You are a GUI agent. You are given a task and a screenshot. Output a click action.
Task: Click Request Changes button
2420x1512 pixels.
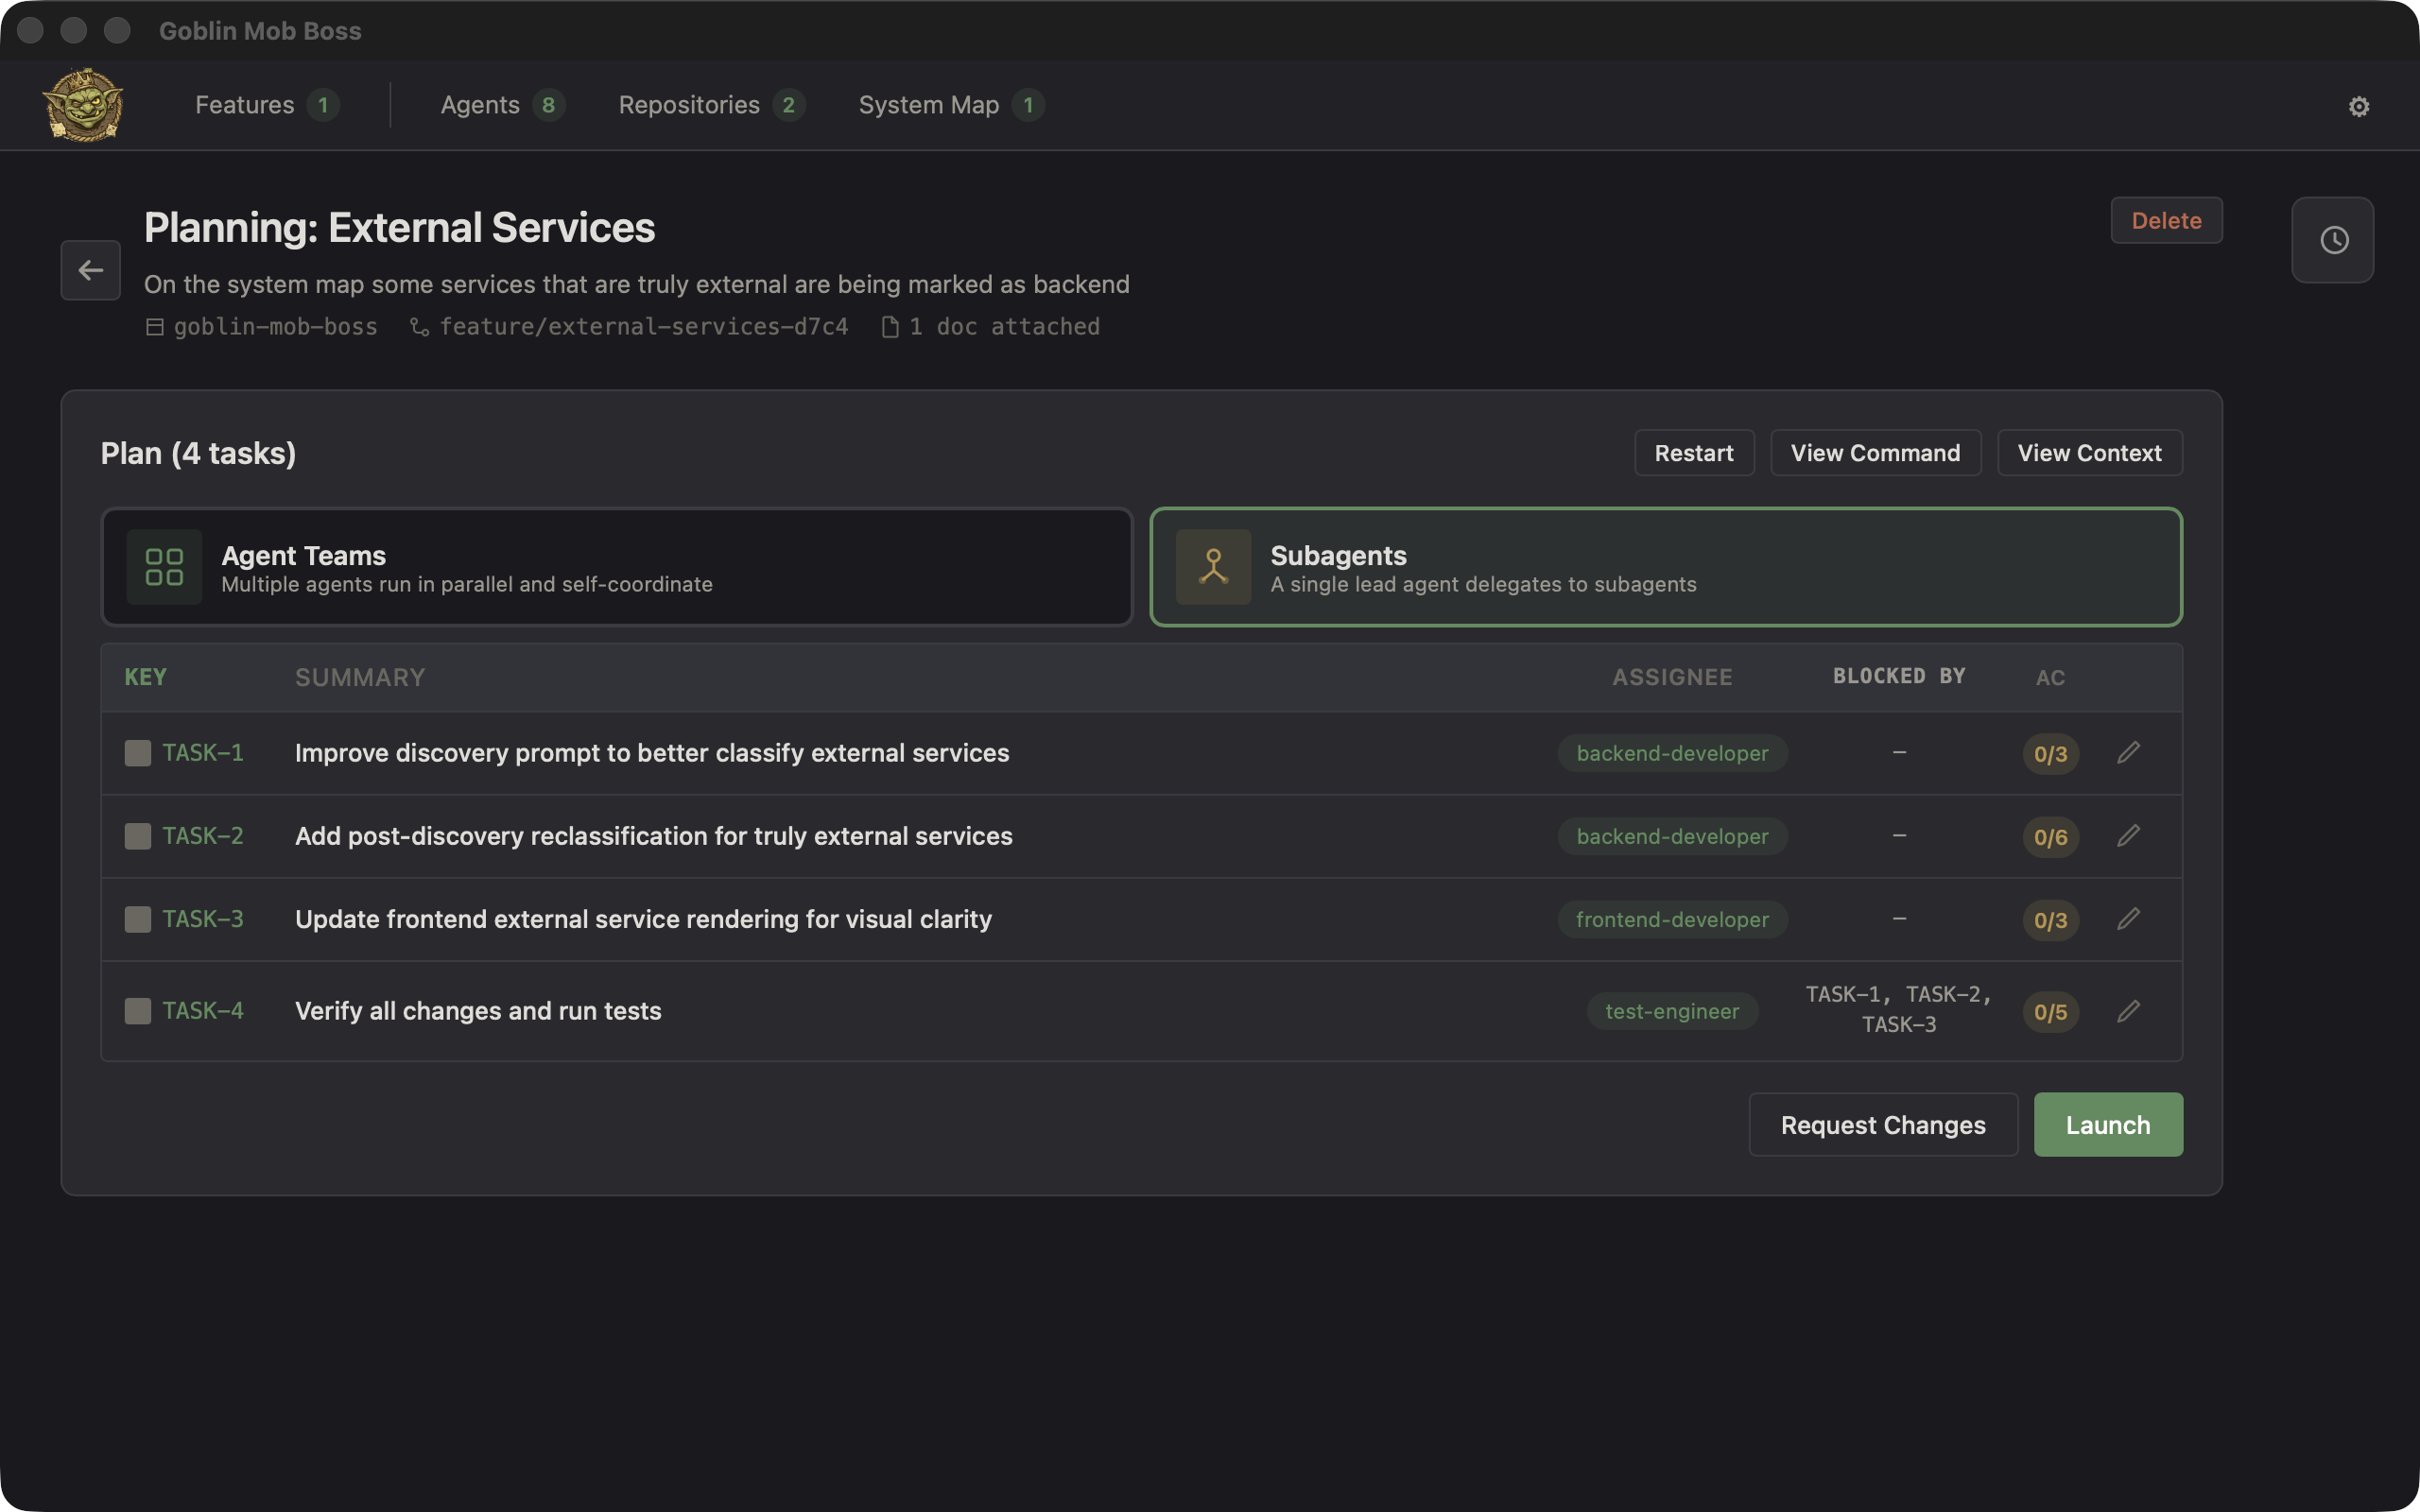click(1882, 1125)
